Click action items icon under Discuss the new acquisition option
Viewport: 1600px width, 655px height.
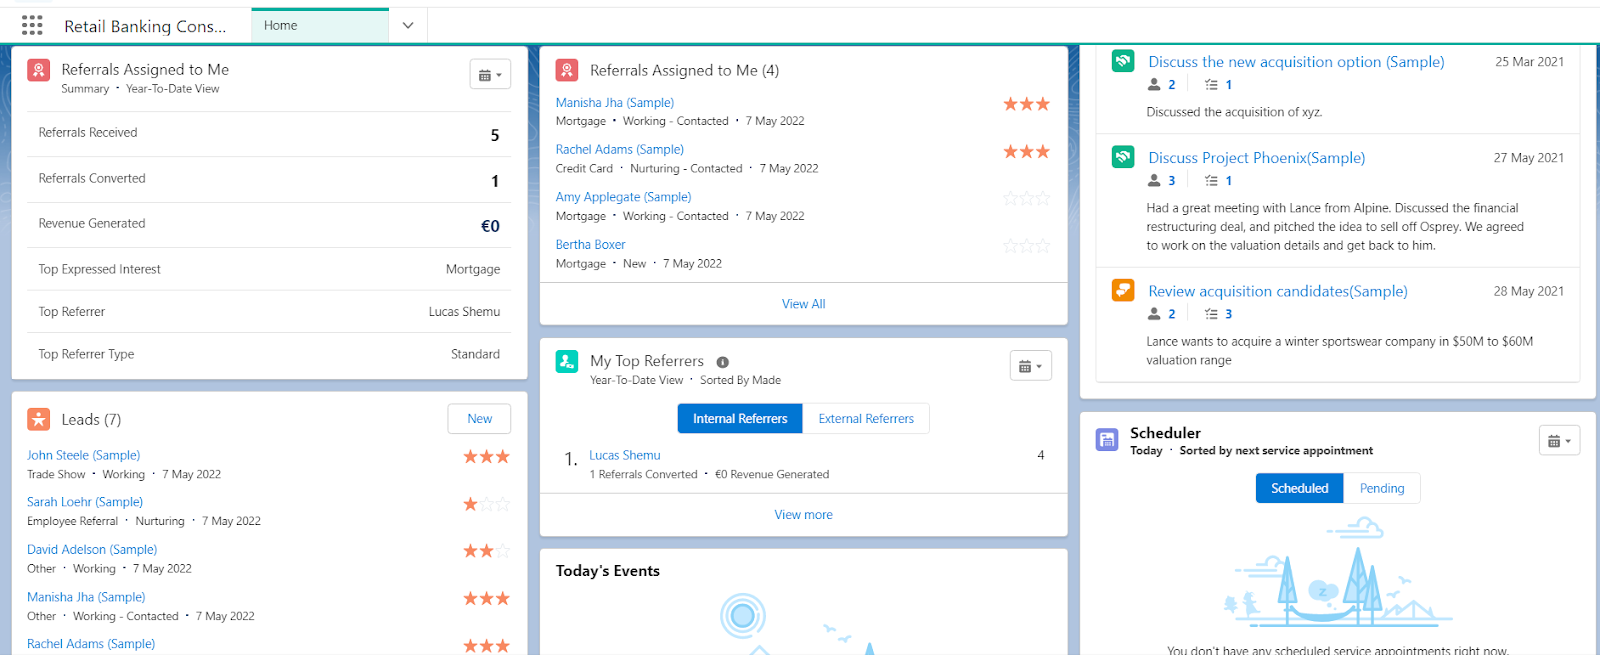click(1211, 85)
